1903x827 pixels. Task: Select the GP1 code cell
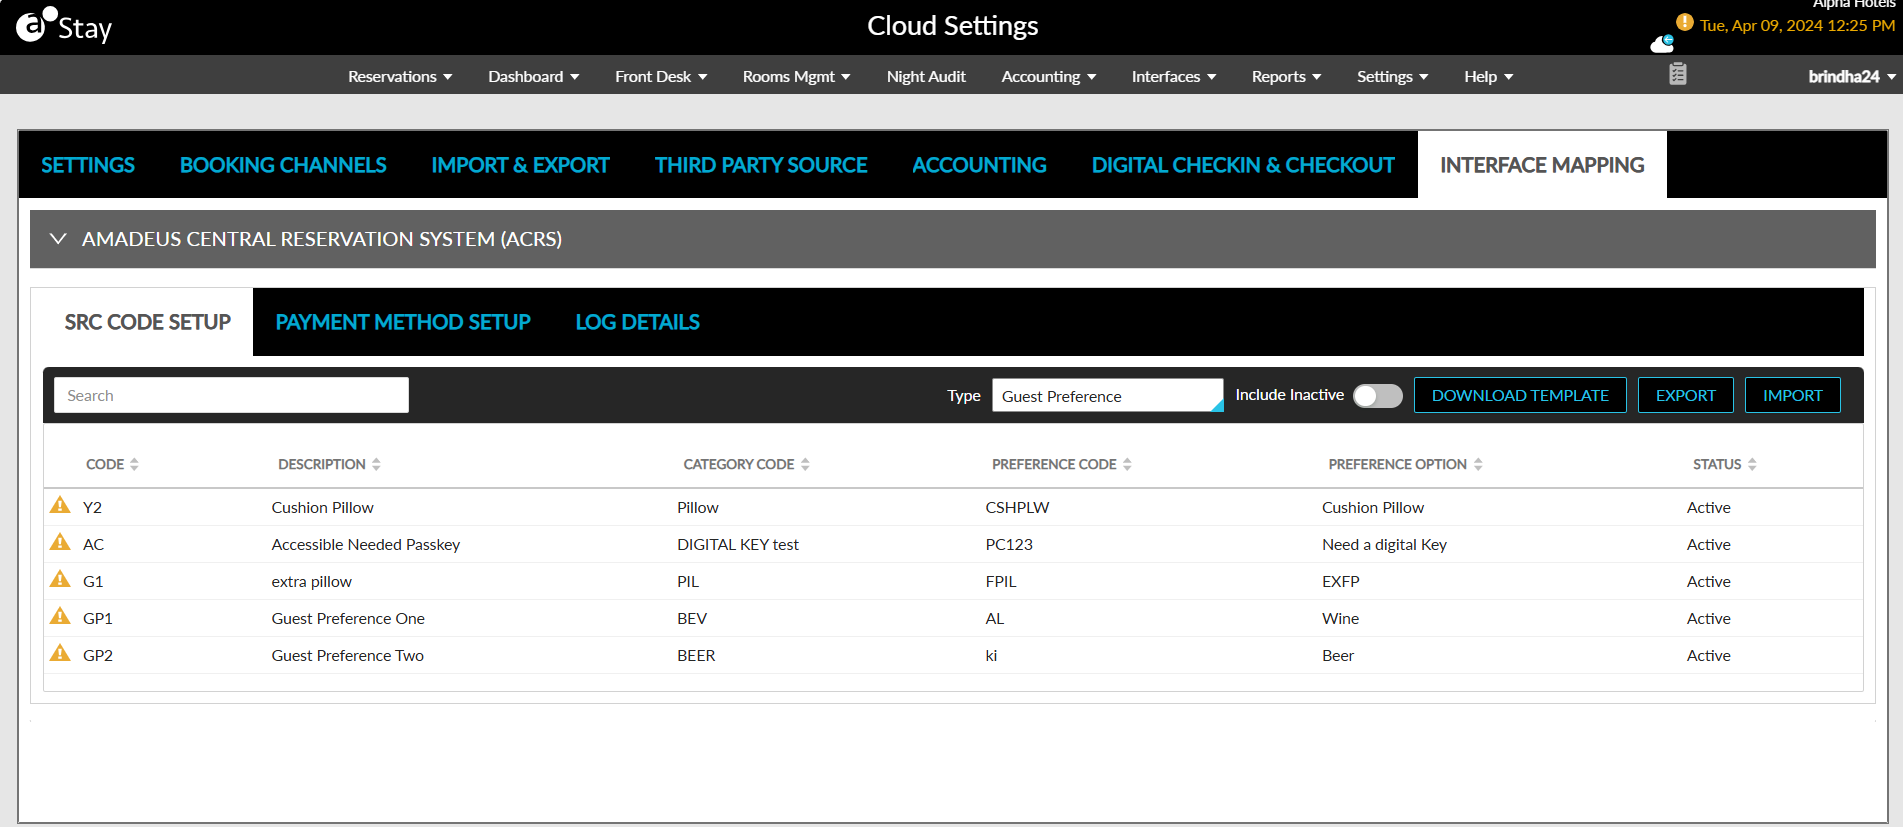click(x=98, y=618)
